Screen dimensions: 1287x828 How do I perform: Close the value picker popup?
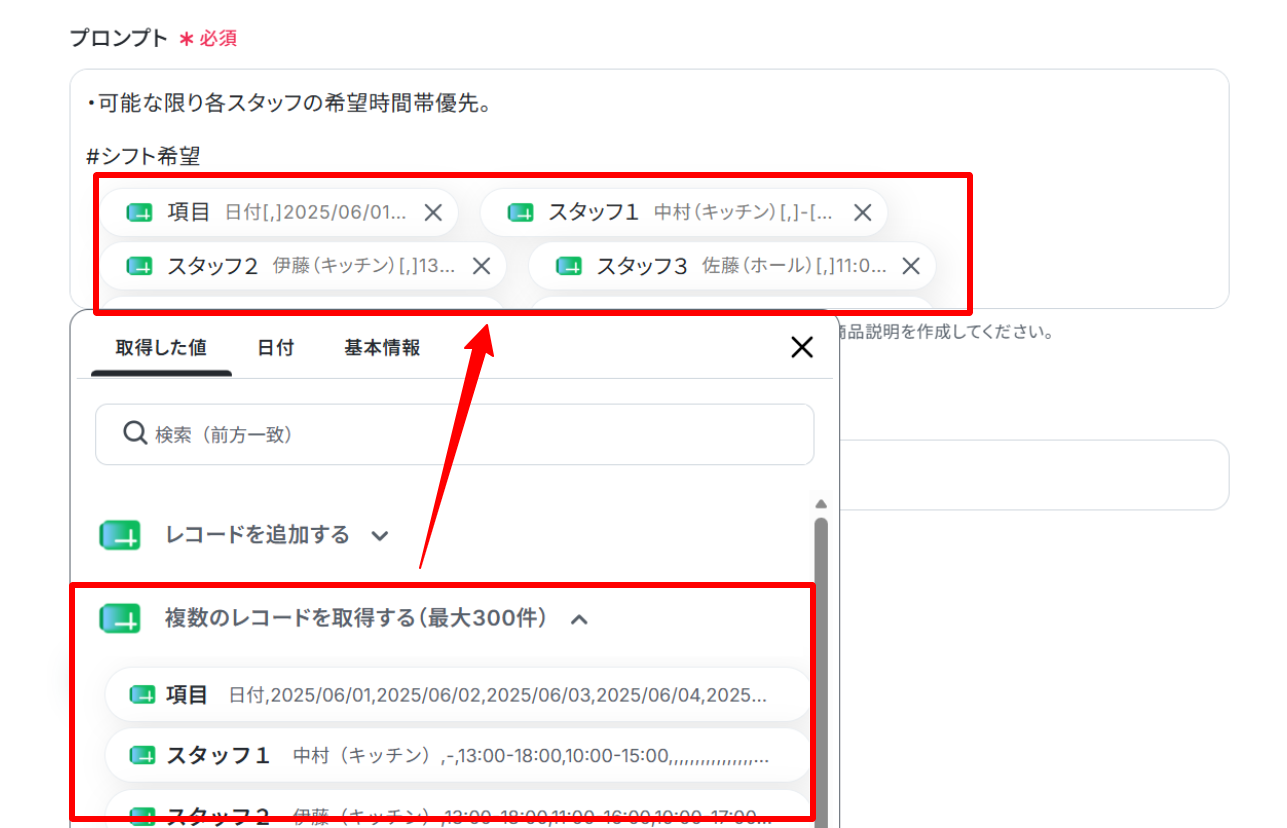click(802, 348)
